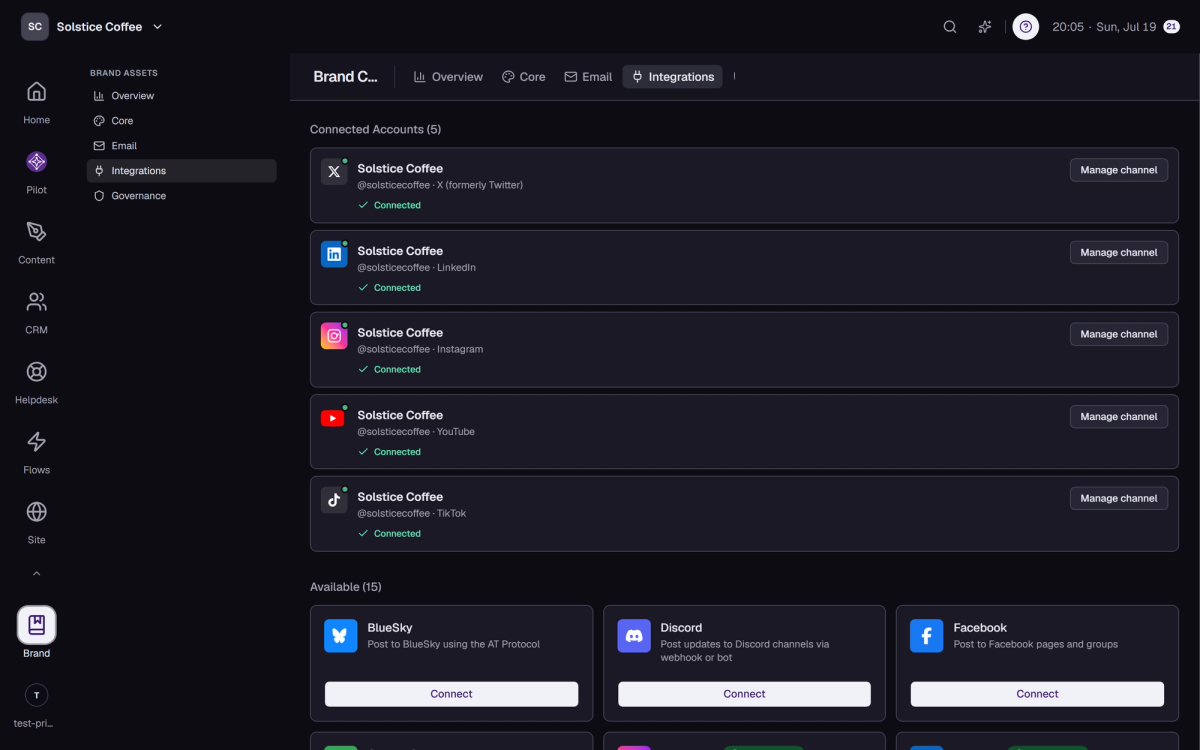Manage channel for X (formerly Twitter)
1200x750 pixels.
tap(1119, 170)
